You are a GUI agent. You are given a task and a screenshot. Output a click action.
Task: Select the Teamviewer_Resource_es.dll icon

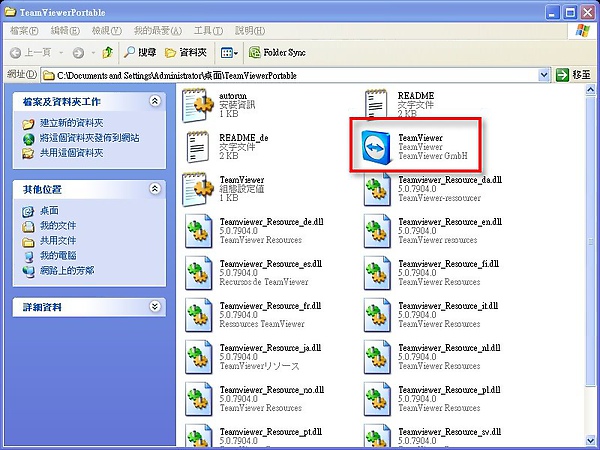(198, 273)
